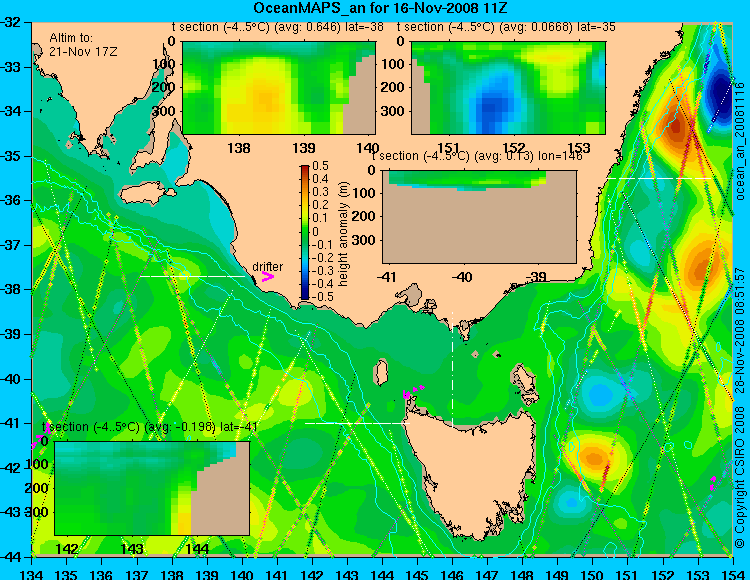
Task: Click the 't section (avg: 0.646) lat=-38' heading
Action: tap(278, 27)
